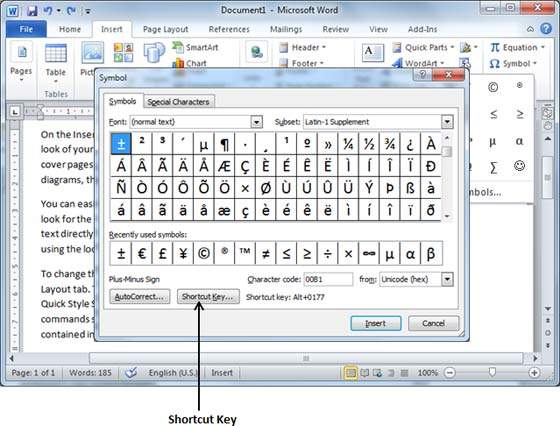Expand the from Unicode (hex) dropdown
Image resolution: width=560 pixels, height=426 pixels.
click(x=447, y=279)
